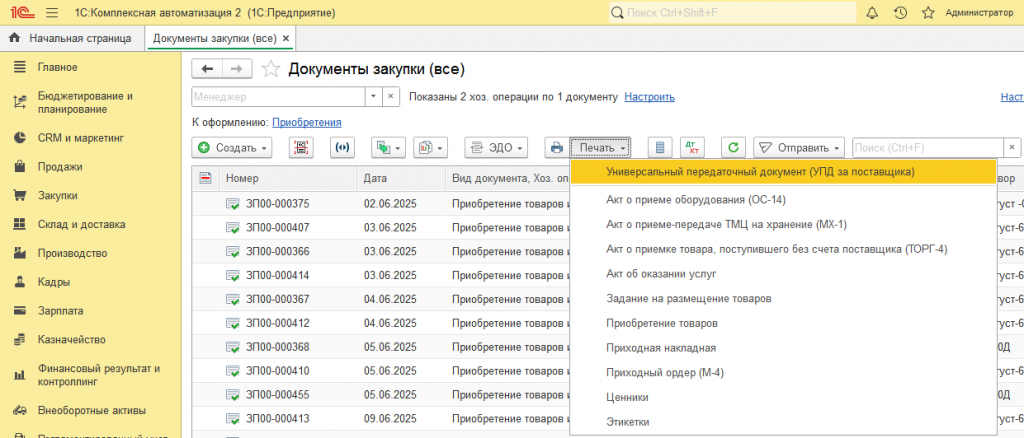Go back with the left arrow button
Screen dimensions: 1024x438
pos(207,69)
